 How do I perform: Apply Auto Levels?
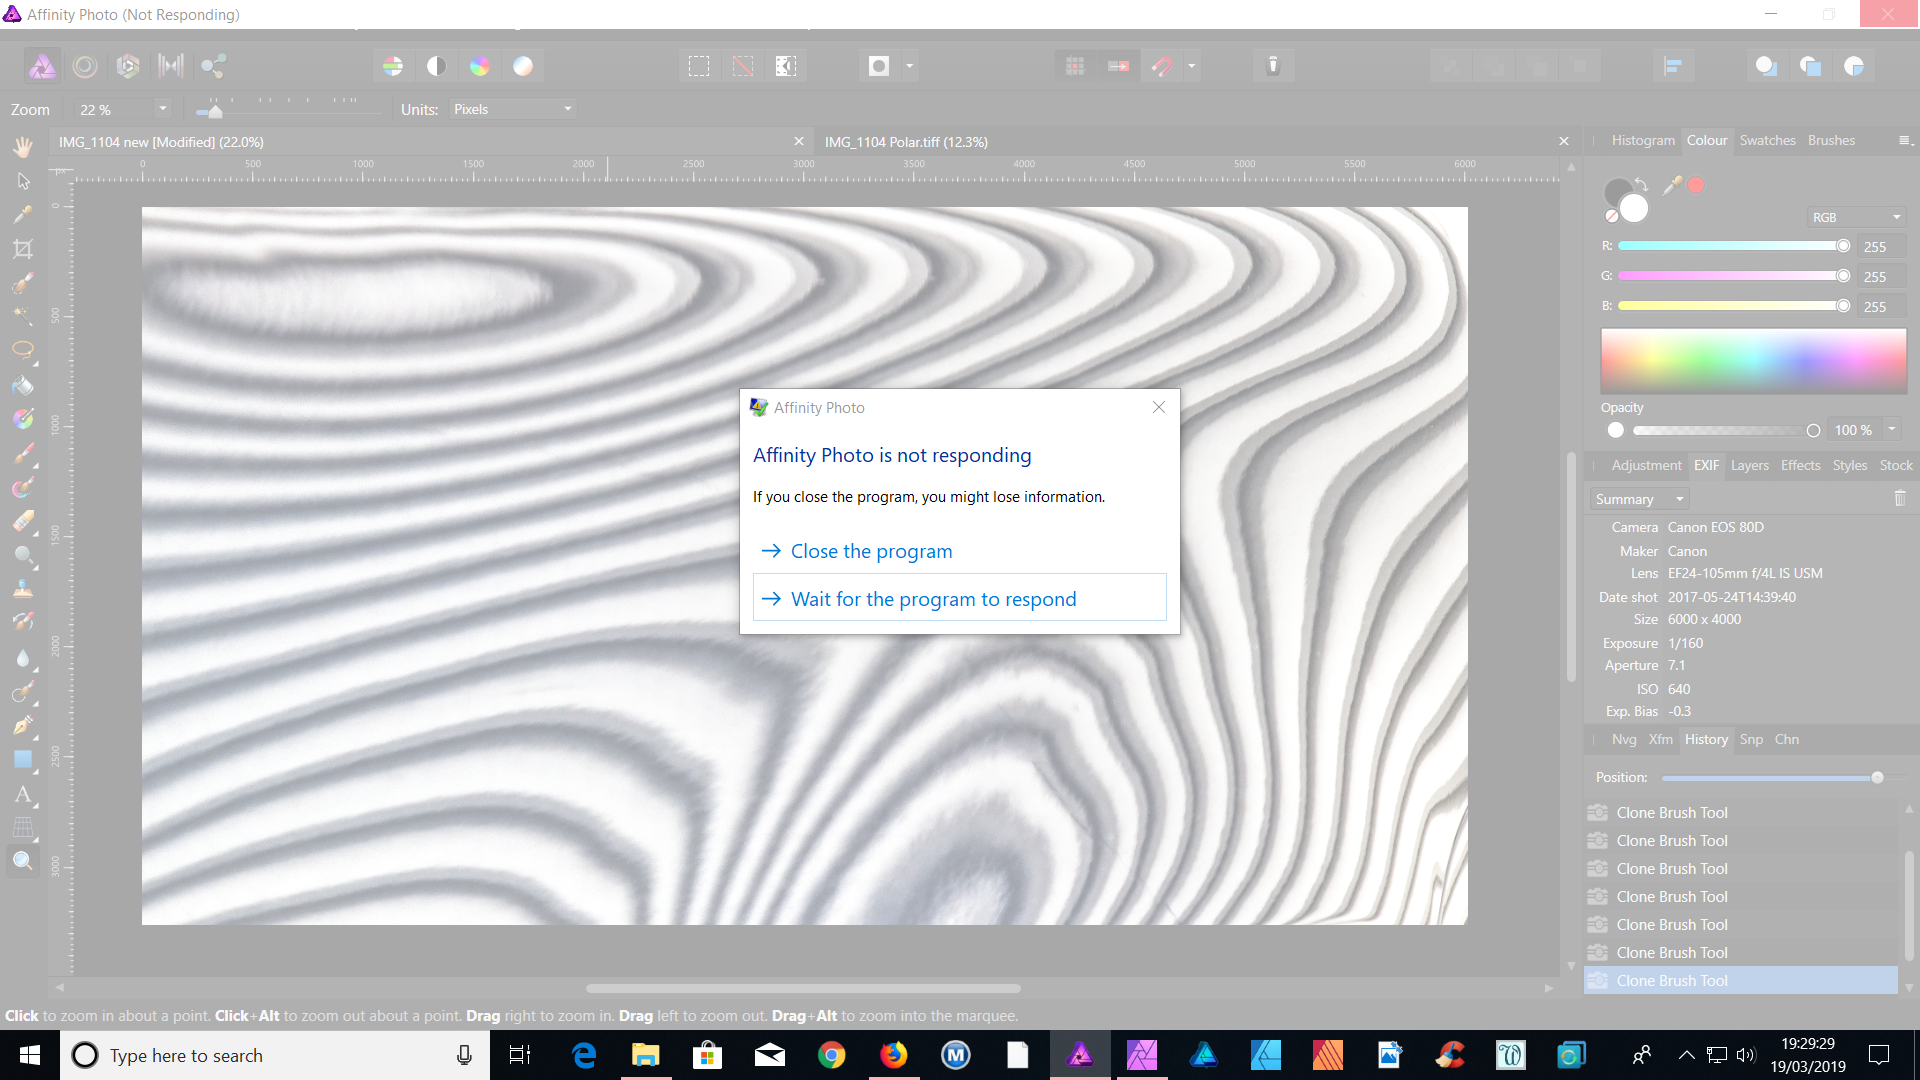click(393, 66)
